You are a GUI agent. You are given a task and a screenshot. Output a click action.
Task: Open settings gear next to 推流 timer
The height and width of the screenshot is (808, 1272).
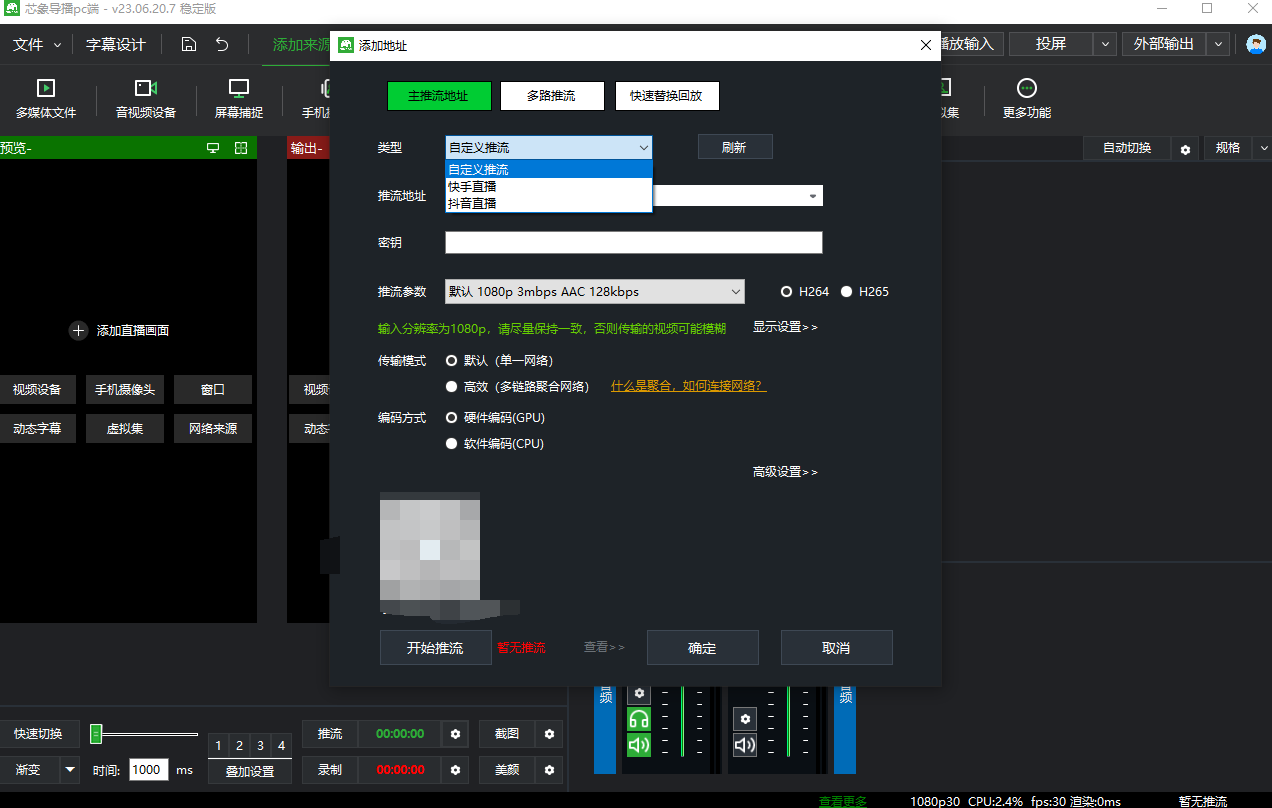point(456,734)
